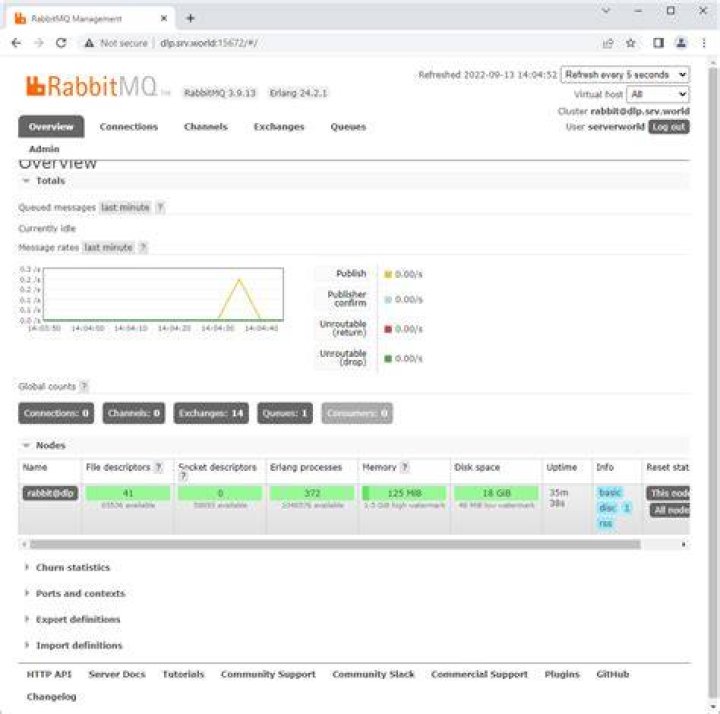The height and width of the screenshot is (714, 720).
Task: Reload the page with refresh icon
Action: pyautogui.click(x=61, y=43)
